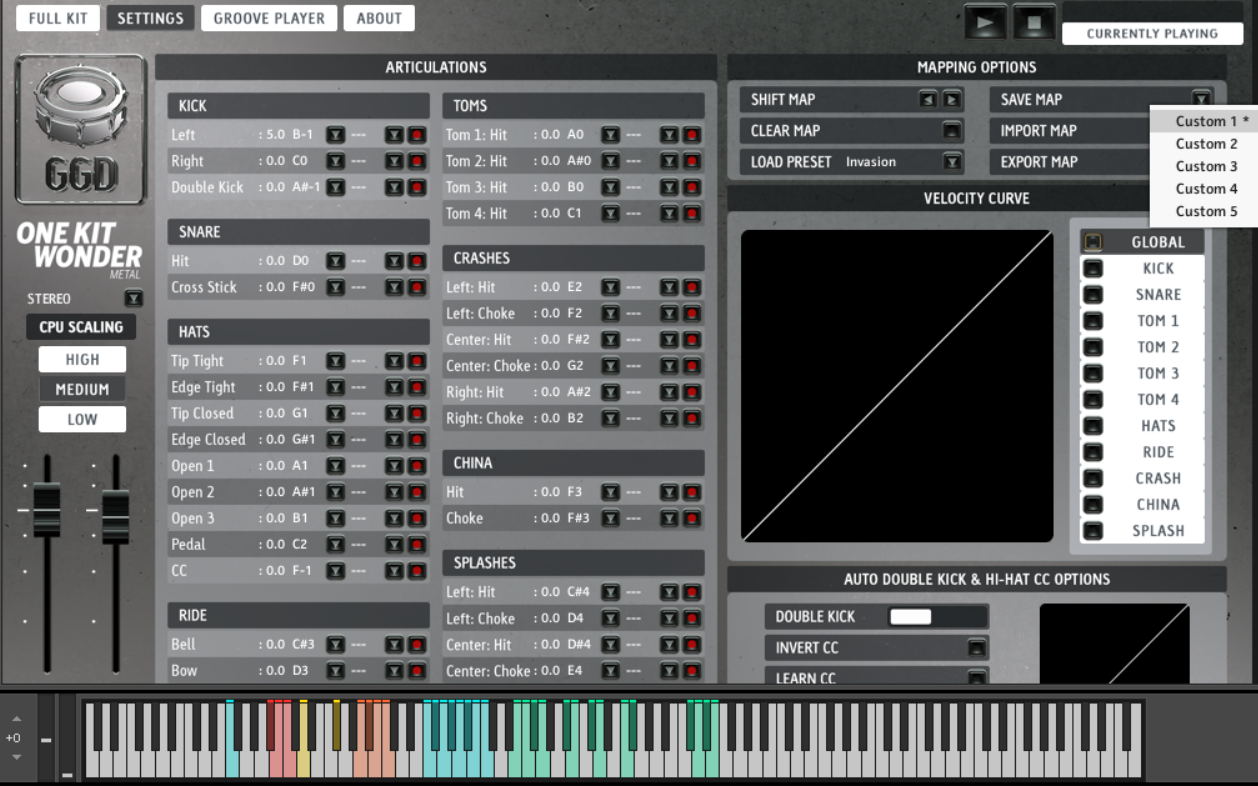Open the dropdown next to D3 in Ride Bow row

[x=335, y=670]
